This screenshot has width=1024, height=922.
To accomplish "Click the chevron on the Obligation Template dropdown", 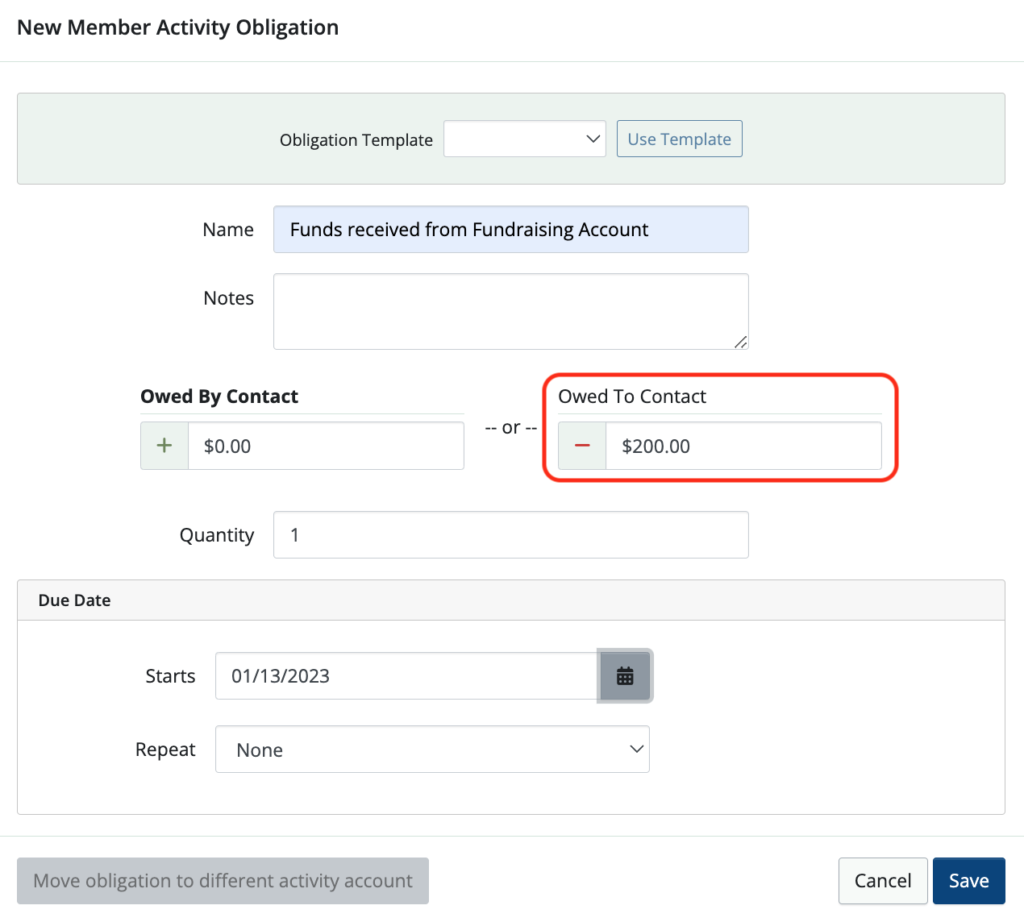I will pos(594,139).
